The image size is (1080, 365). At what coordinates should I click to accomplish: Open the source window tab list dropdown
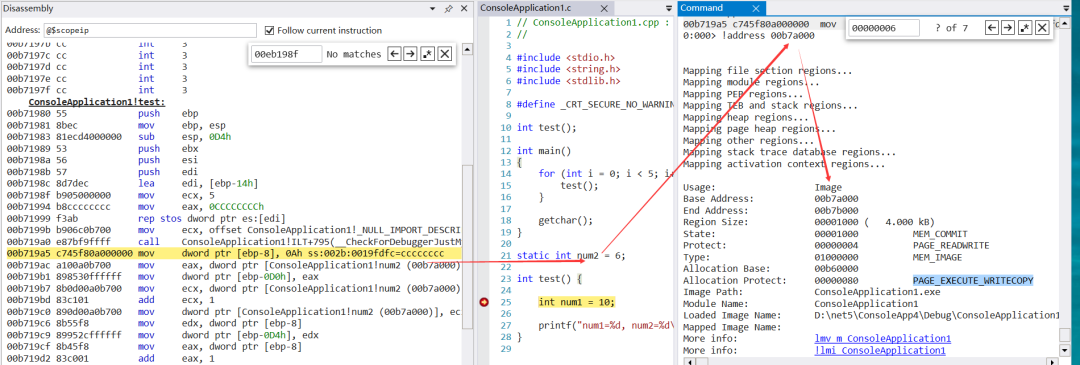tap(668, 8)
